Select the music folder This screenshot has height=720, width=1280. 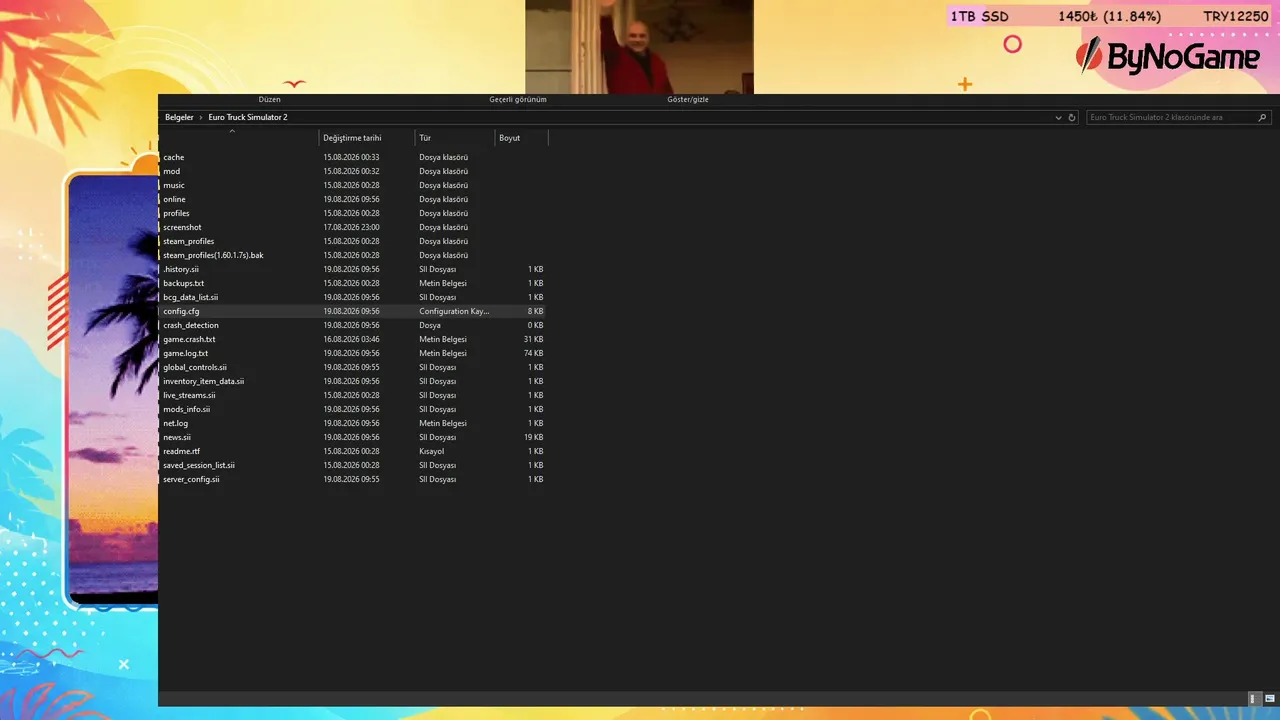(x=174, y=185)
